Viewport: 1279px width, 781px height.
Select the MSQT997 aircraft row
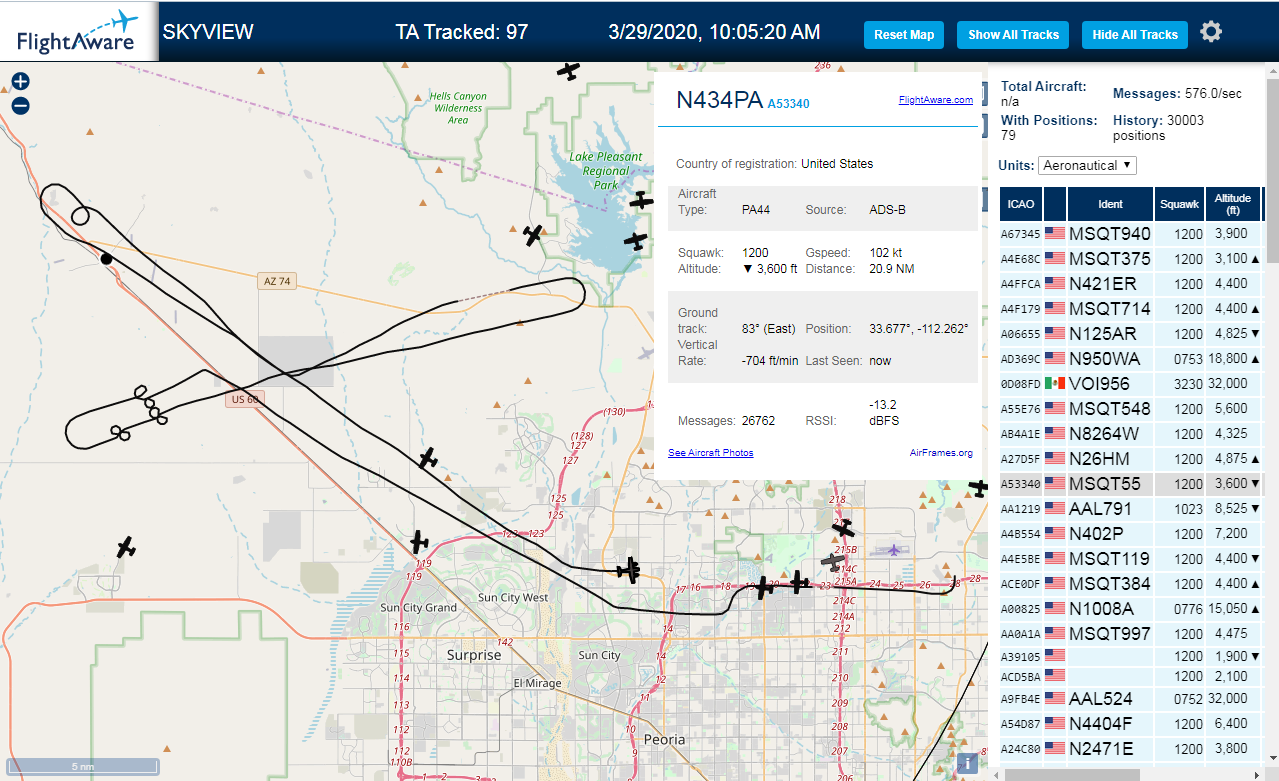(x=1131, y=634)
